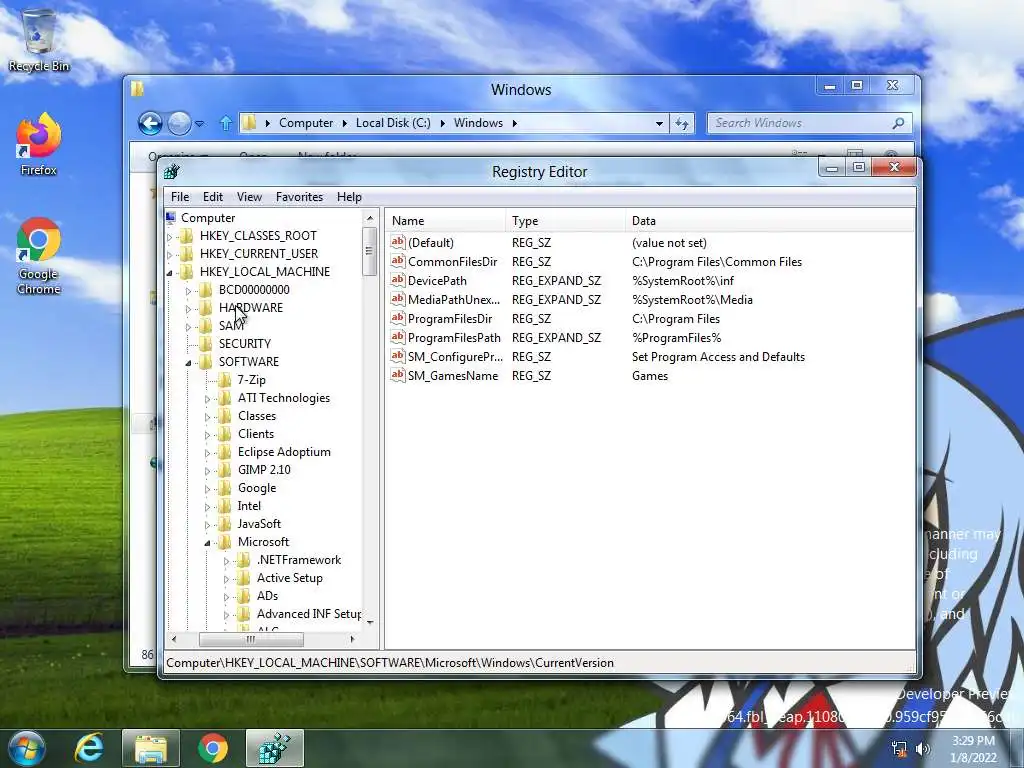Click the volume speaker icon in the tray
1024x768 pixels.
point(923,749)
